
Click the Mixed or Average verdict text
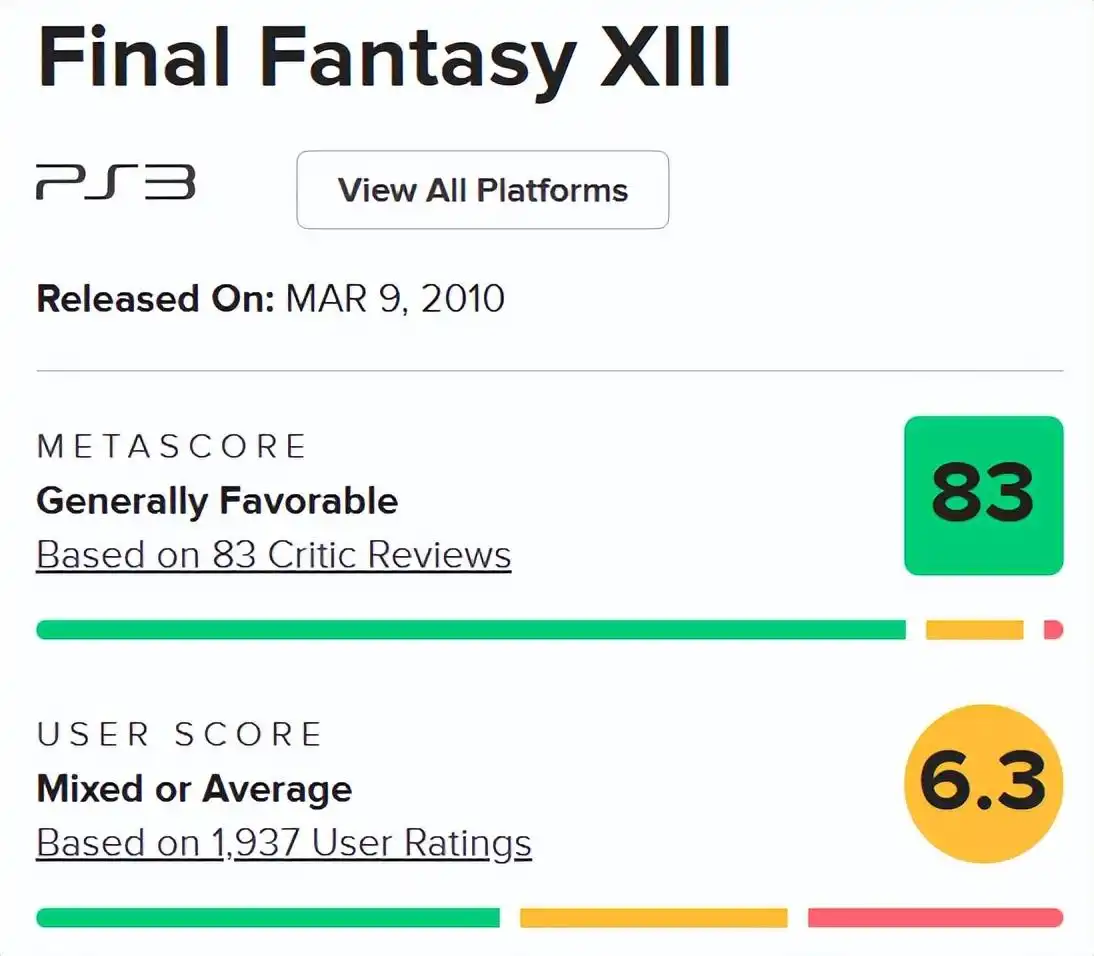pos(194,789)
